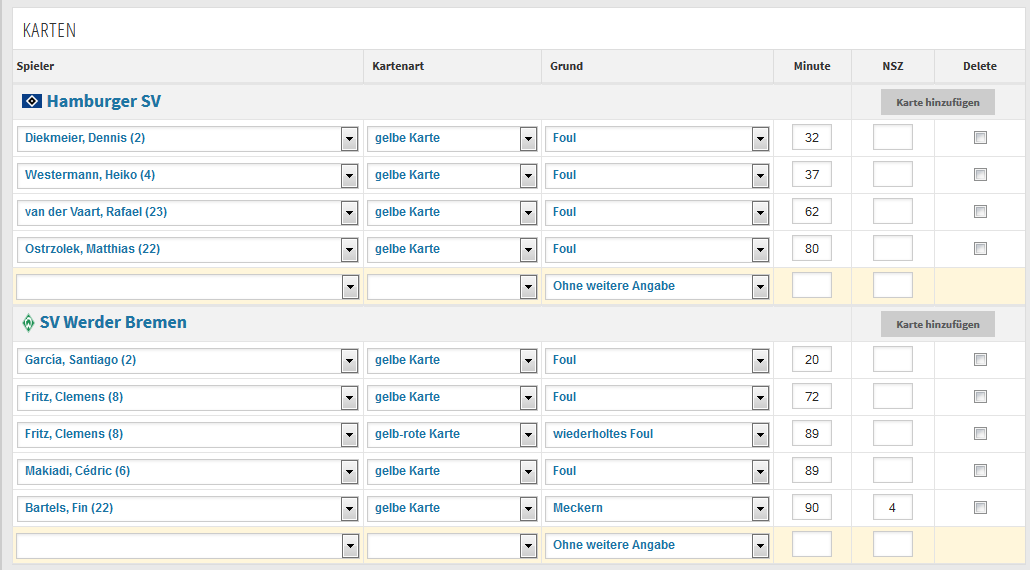
Task: Click the Hamburger SV club crest icon
Action: pos(32,101)
